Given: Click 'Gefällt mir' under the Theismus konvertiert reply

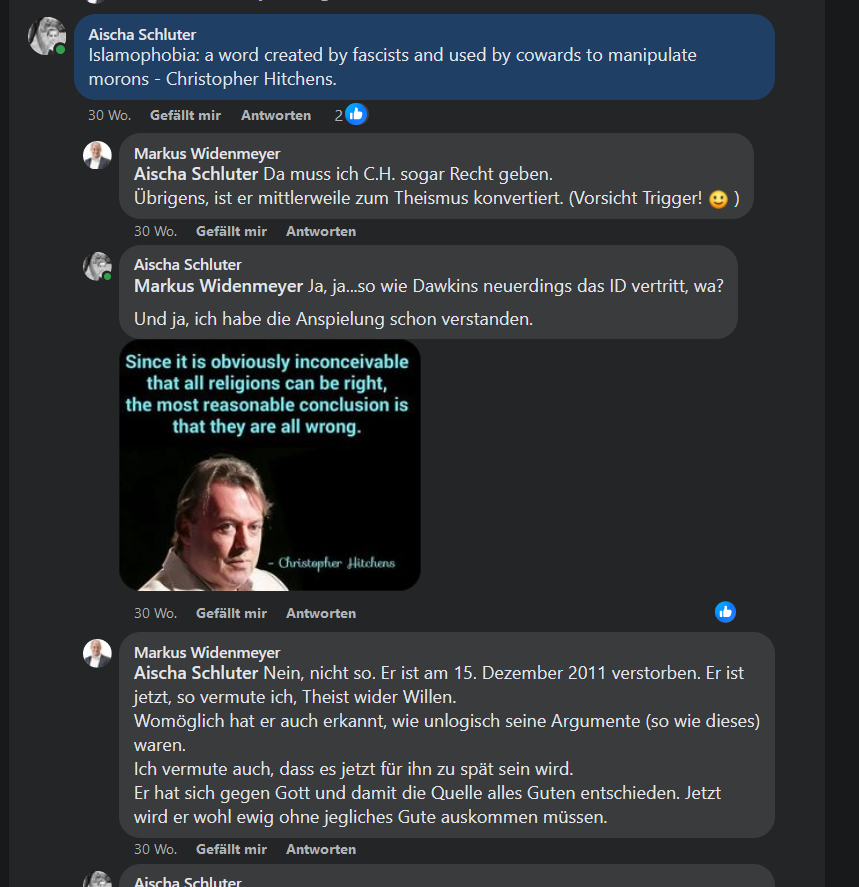Looking at the screenshot, I should click(231, 231).
